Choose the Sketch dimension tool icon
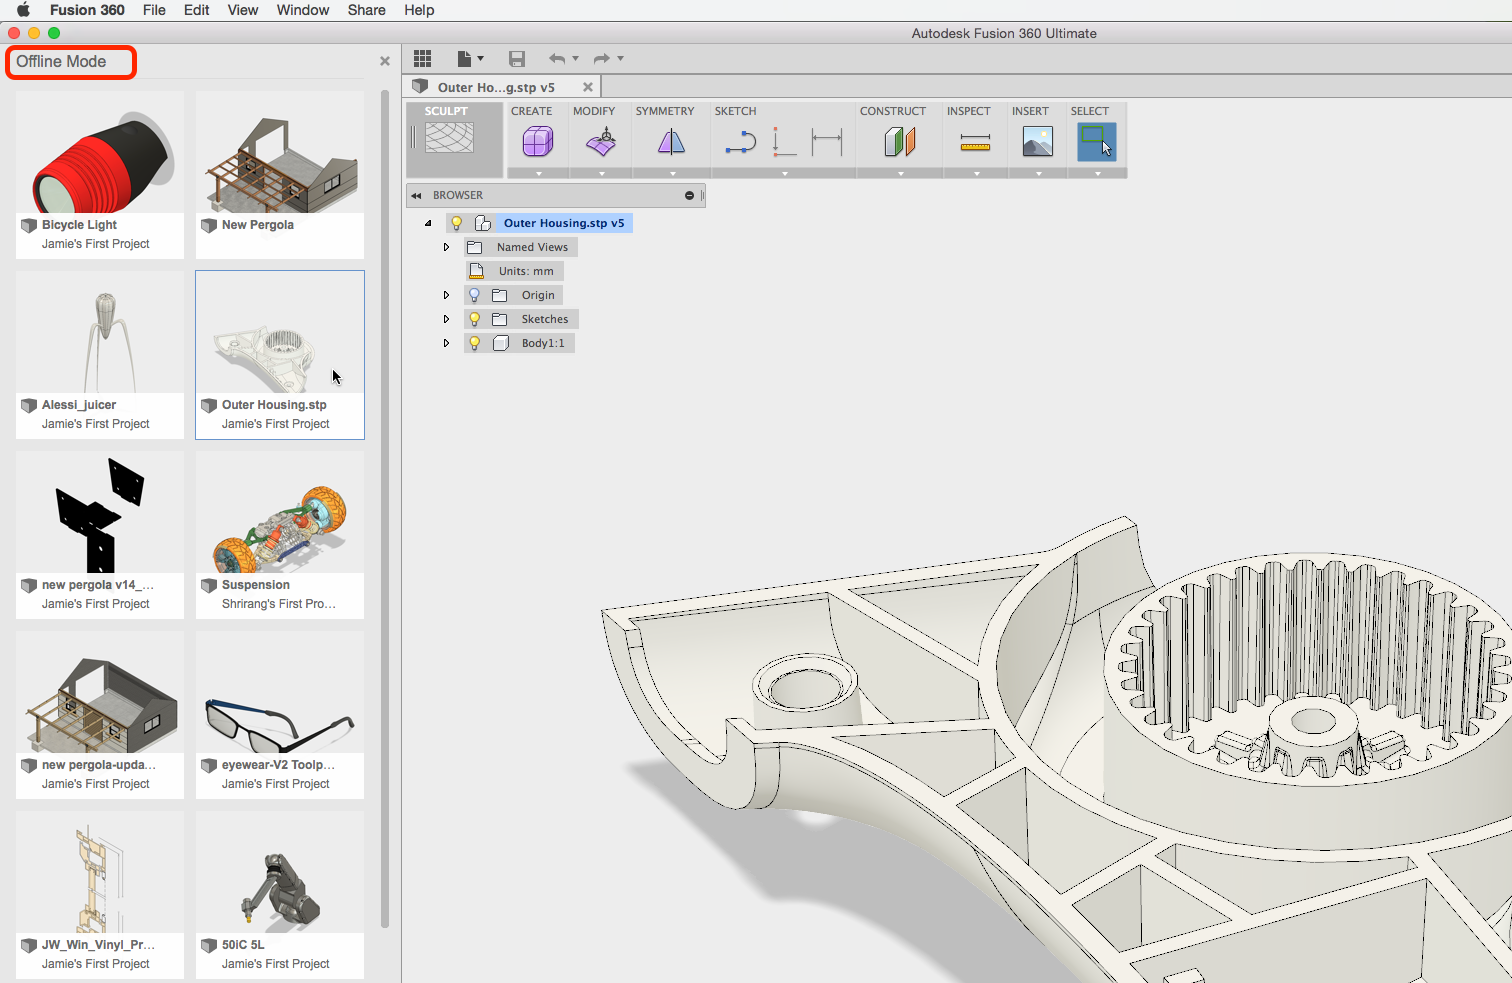This screenshot has width=1512, height=983. [827, 142]
